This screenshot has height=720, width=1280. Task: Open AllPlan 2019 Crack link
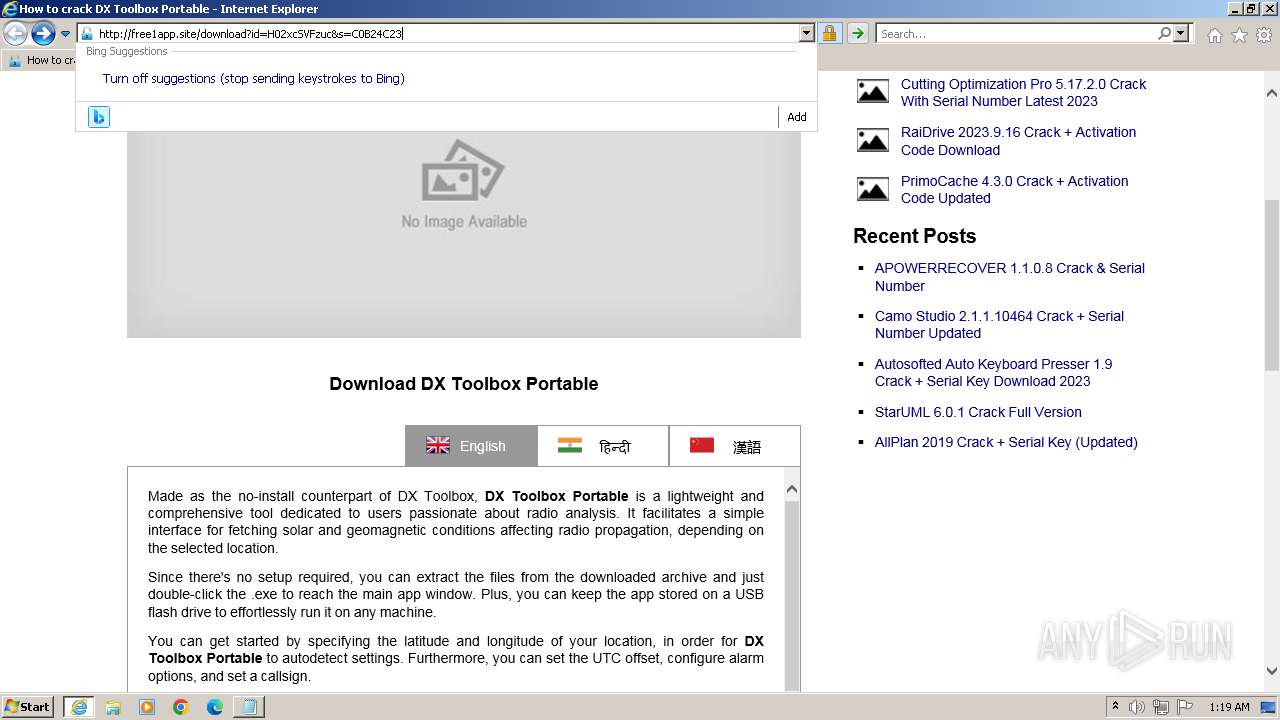[x=1006, y=442]
